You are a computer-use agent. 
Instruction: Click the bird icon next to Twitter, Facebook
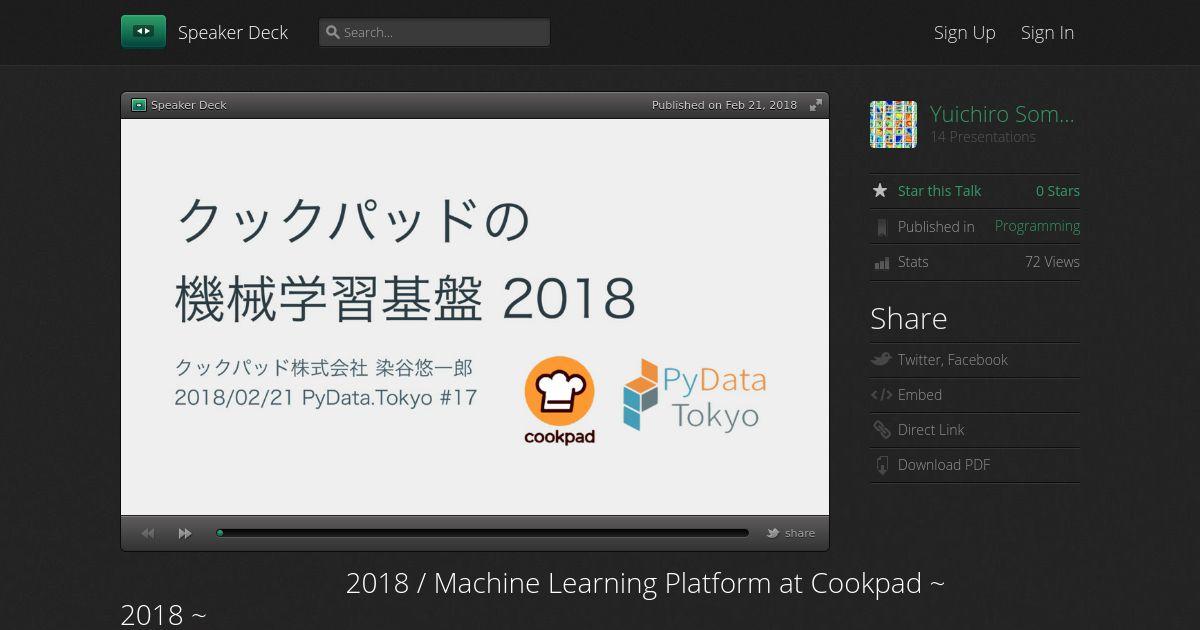[881, 359]
